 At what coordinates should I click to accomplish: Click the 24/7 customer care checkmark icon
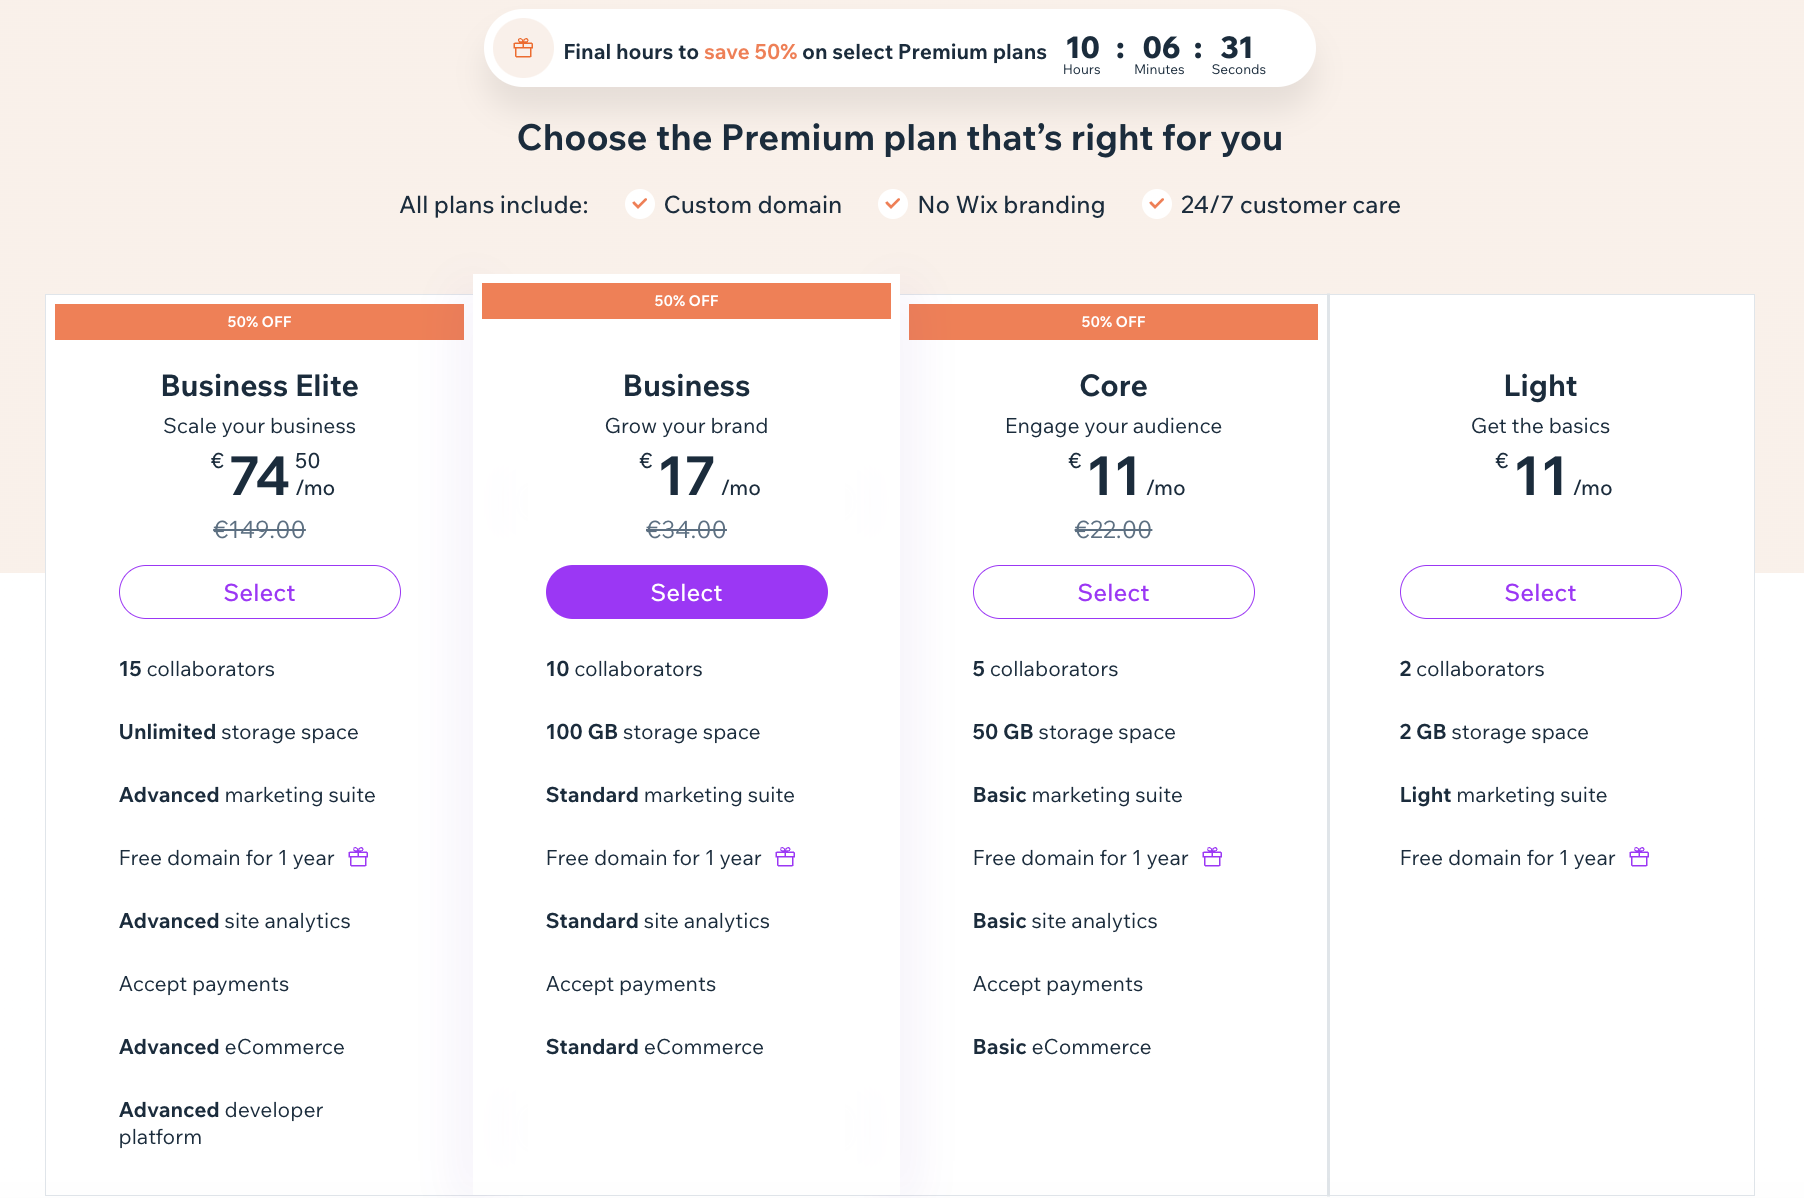coord(1156,204)
